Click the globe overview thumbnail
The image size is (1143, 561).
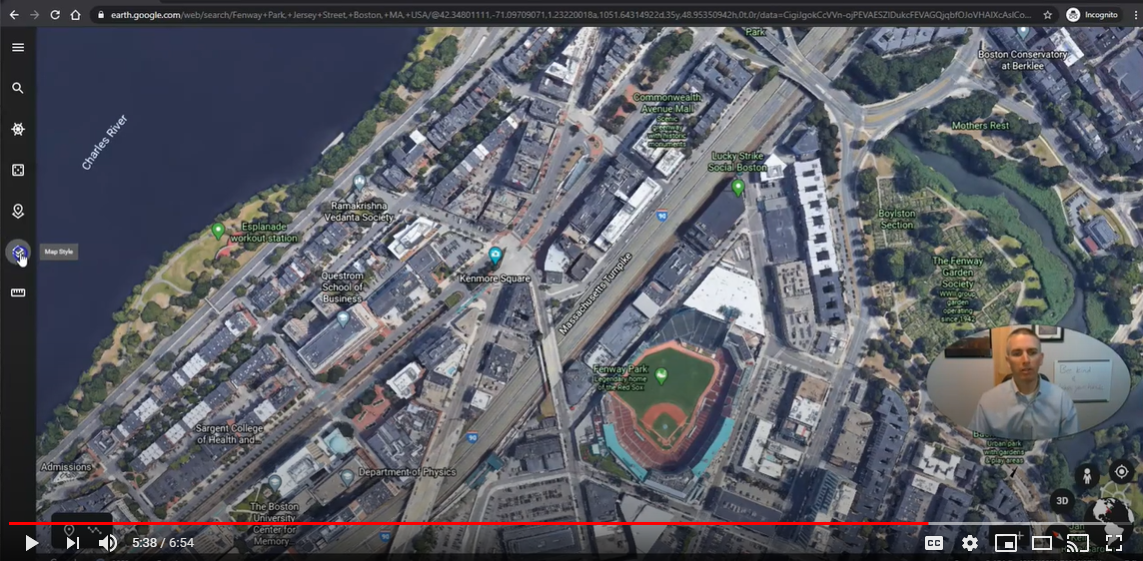pyautogui.click(x=1110, y=515)
